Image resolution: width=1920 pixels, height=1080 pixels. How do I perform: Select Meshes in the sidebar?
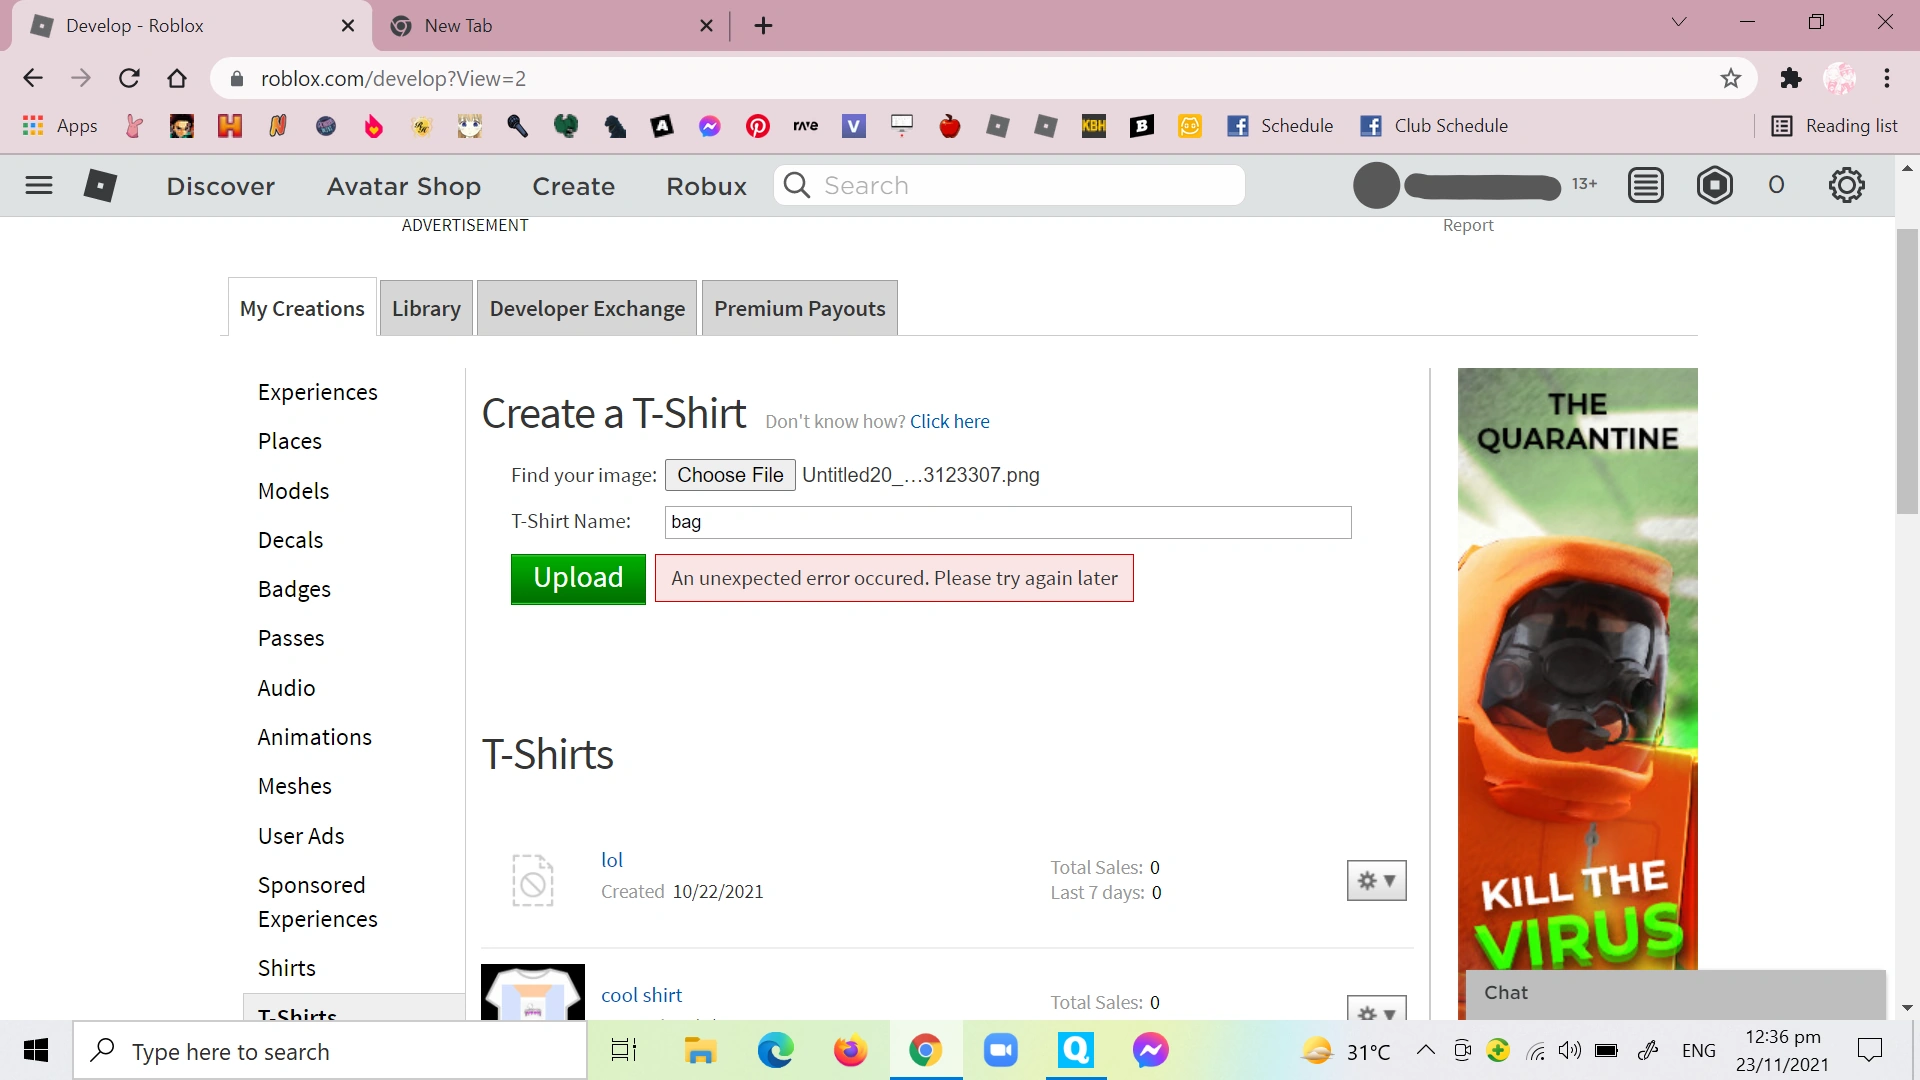(295, 786)
